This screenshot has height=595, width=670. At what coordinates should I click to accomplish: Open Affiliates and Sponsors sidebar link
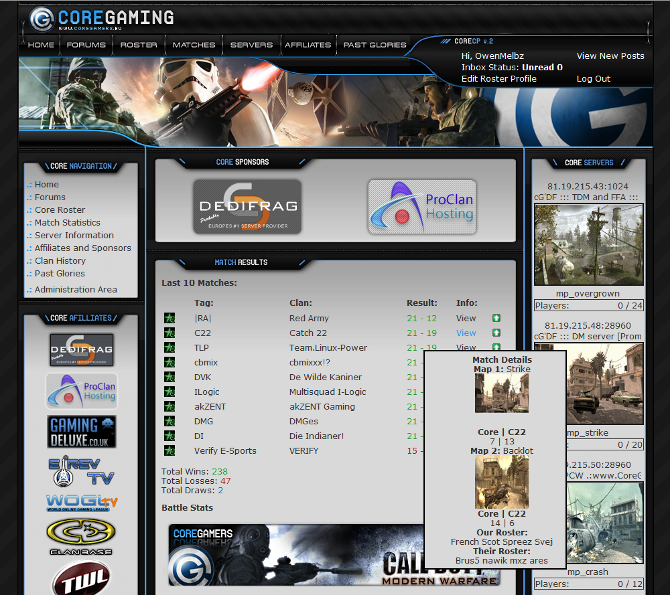pos(83,248)
